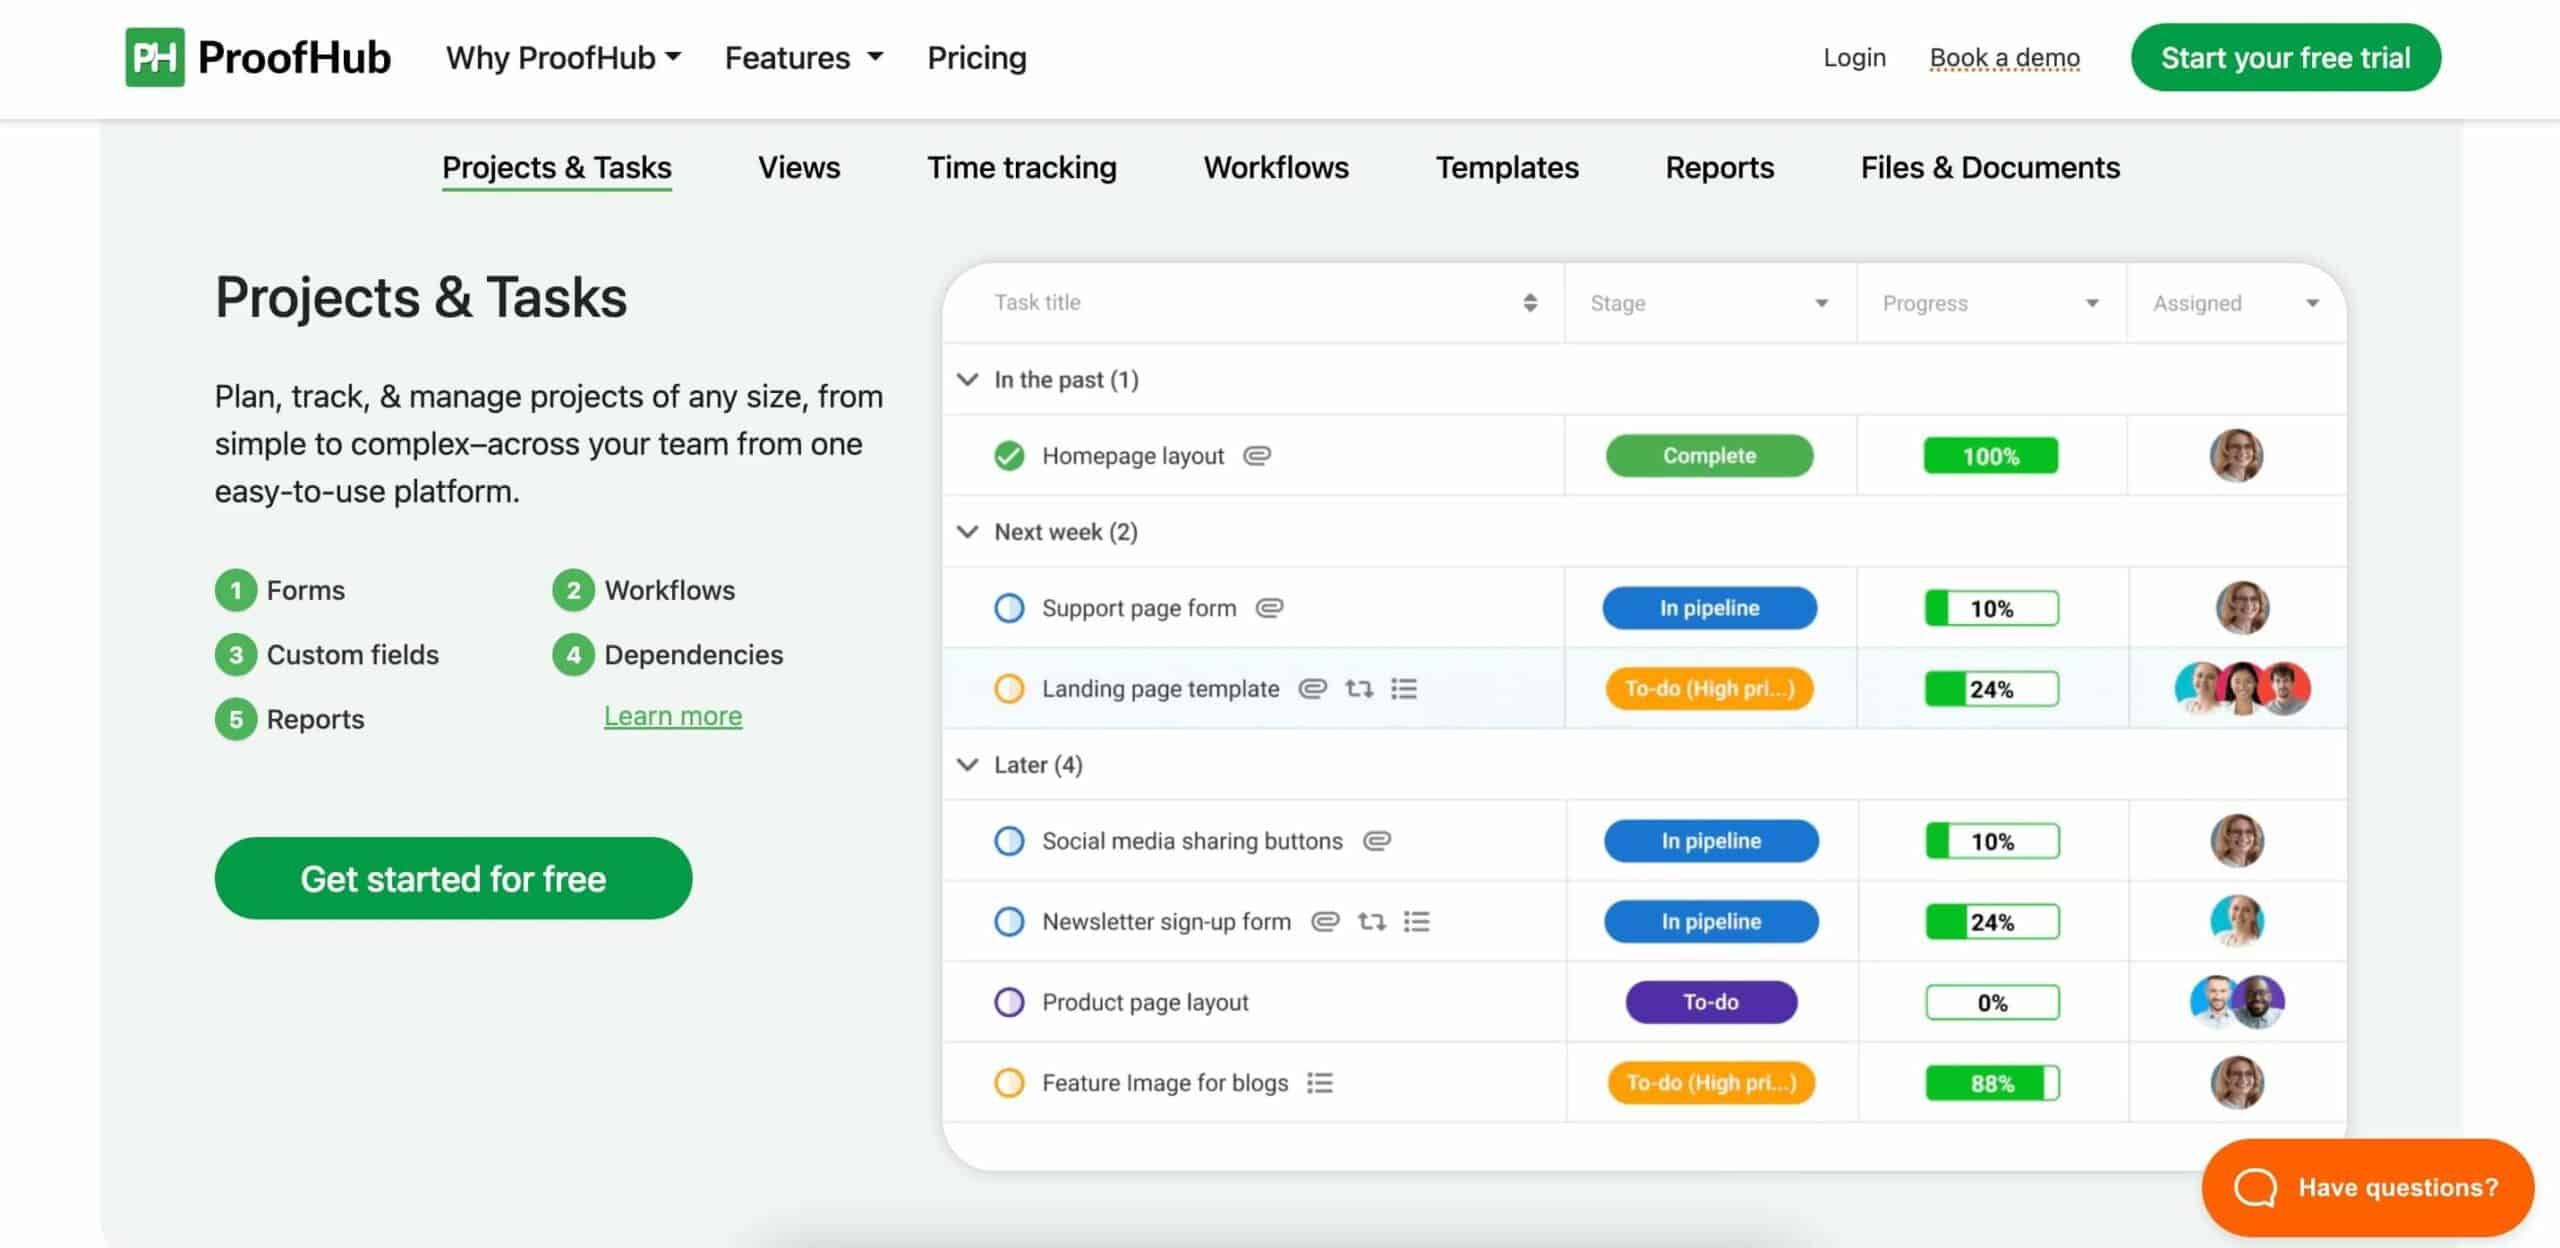Collapse the Next week section
2560x1248 pixels.
pos(966,531)
